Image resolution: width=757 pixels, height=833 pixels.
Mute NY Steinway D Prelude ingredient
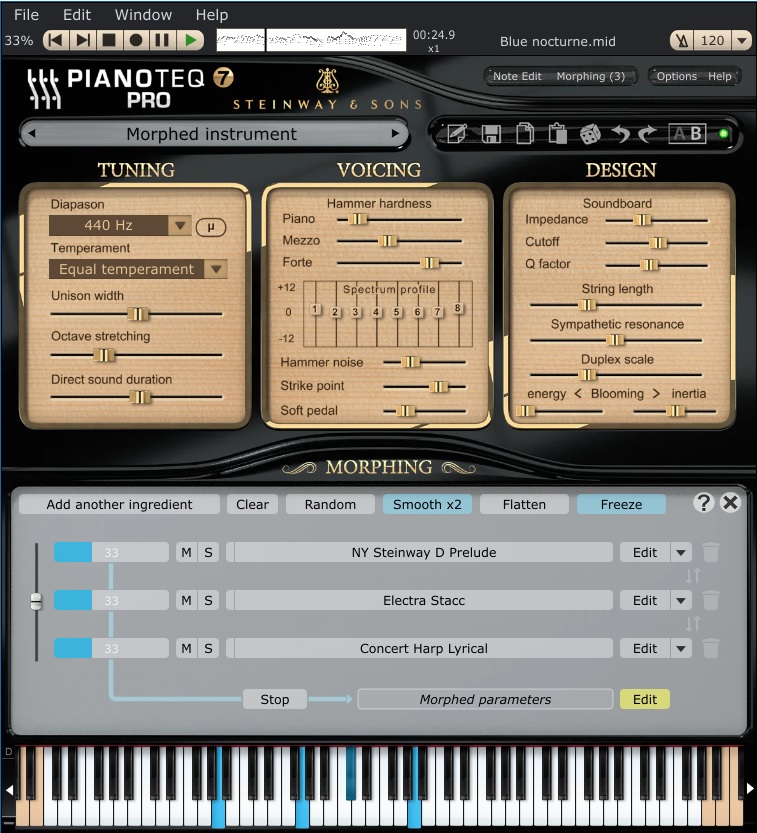click(x=186, y=552)
